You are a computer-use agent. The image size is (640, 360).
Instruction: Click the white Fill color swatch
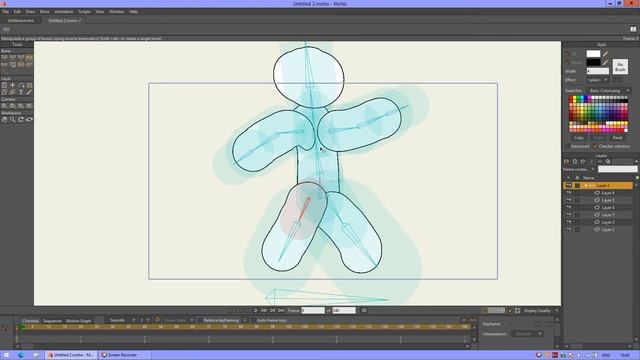point(593,54)
